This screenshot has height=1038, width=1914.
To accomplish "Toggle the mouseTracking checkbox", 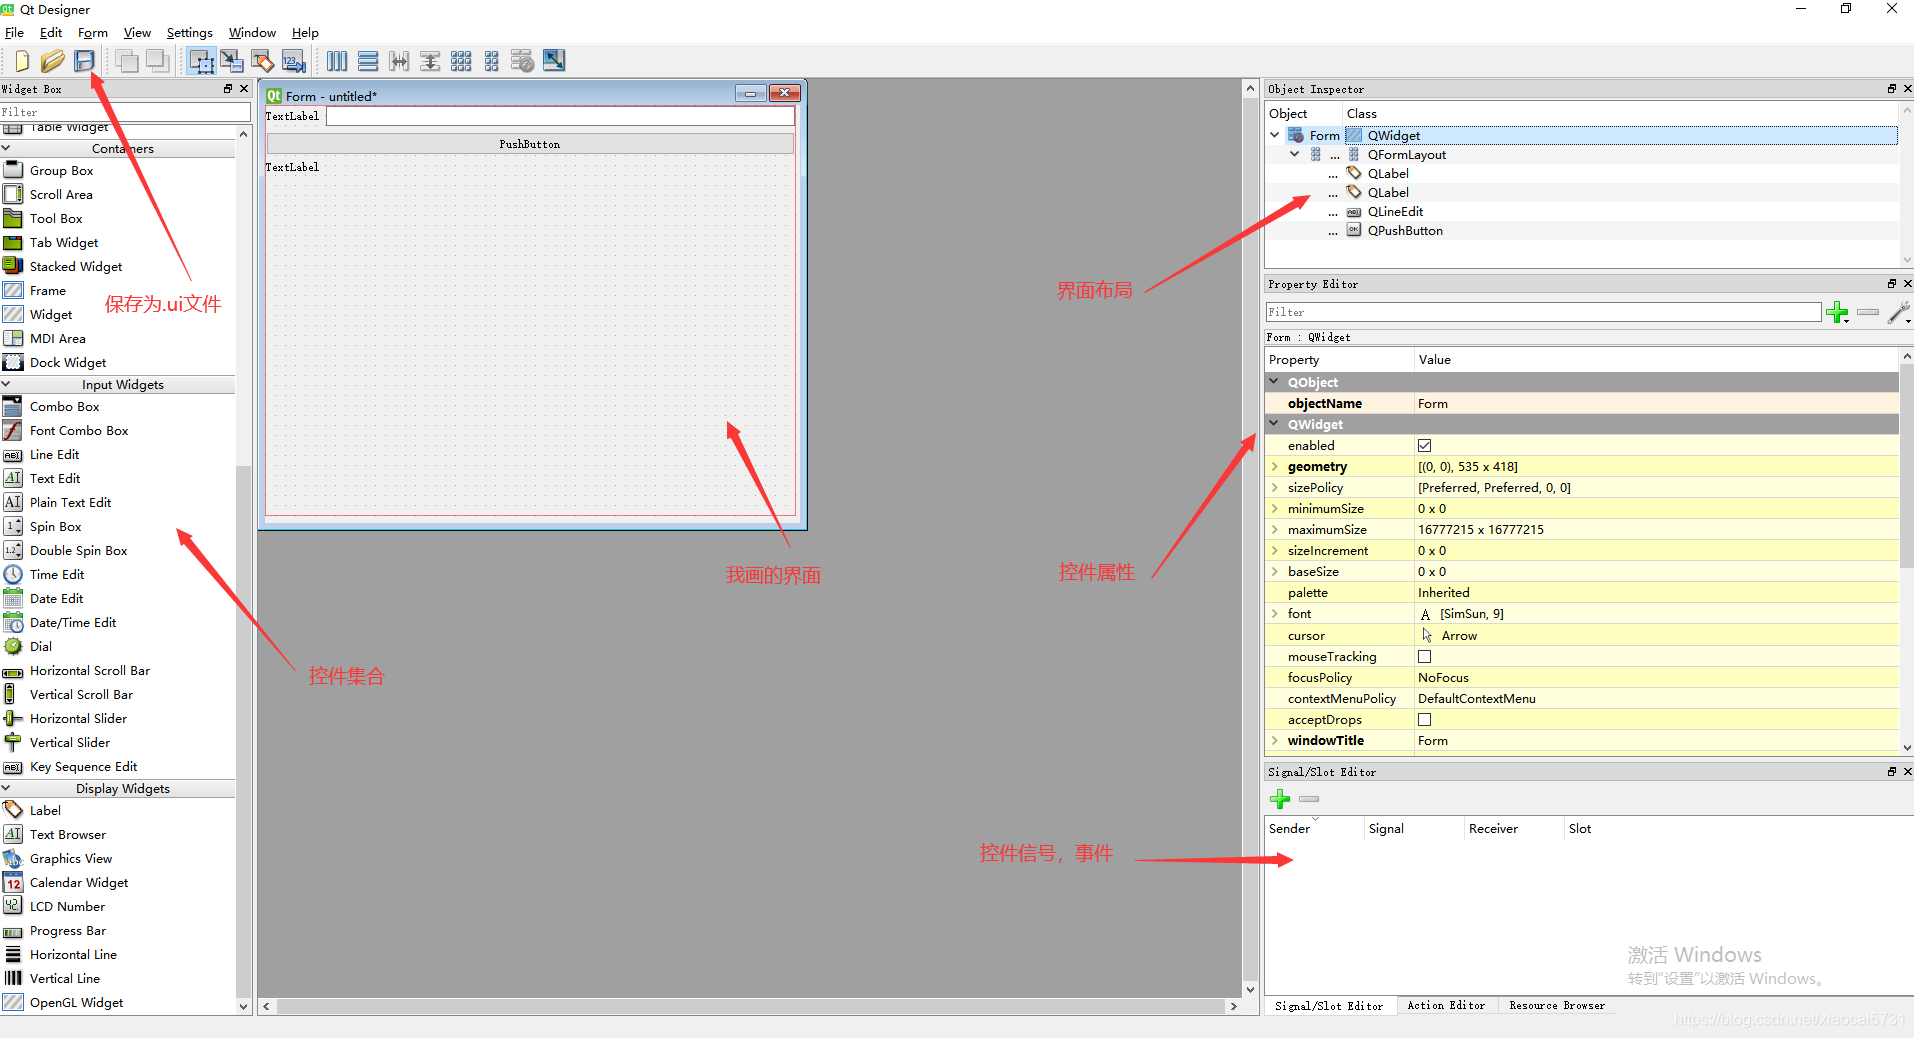I will (1425, 657).
